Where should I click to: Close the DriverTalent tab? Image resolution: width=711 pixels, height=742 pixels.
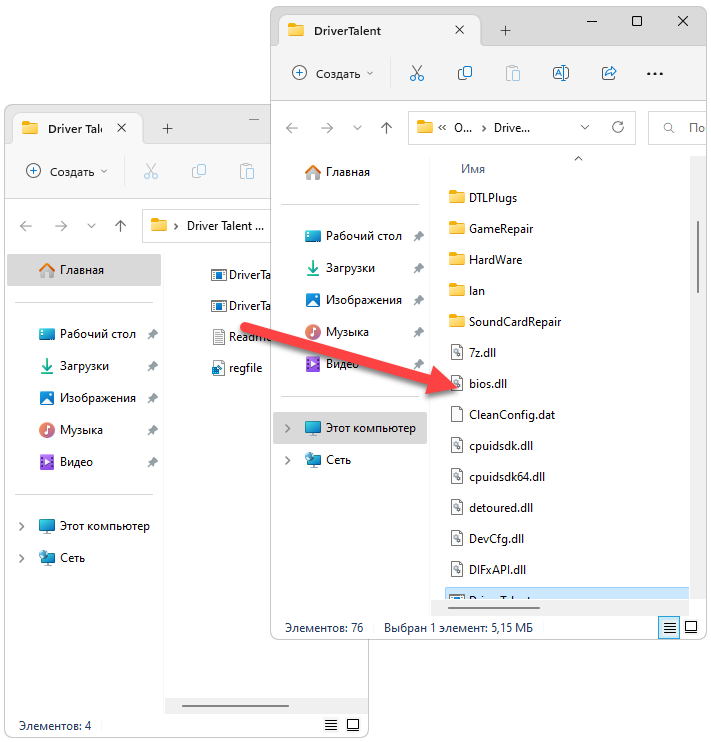[x=459, y=30]
